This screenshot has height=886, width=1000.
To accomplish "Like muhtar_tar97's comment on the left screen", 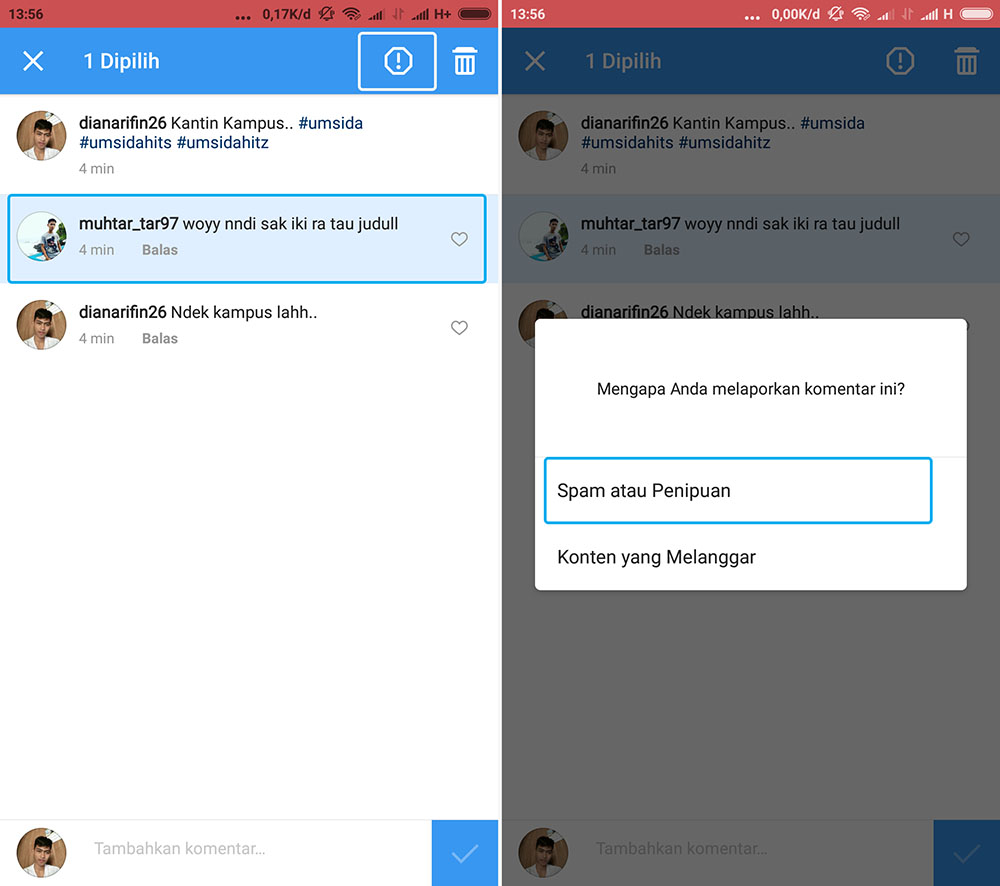I will pyautogui.click(x=459, y=239).
